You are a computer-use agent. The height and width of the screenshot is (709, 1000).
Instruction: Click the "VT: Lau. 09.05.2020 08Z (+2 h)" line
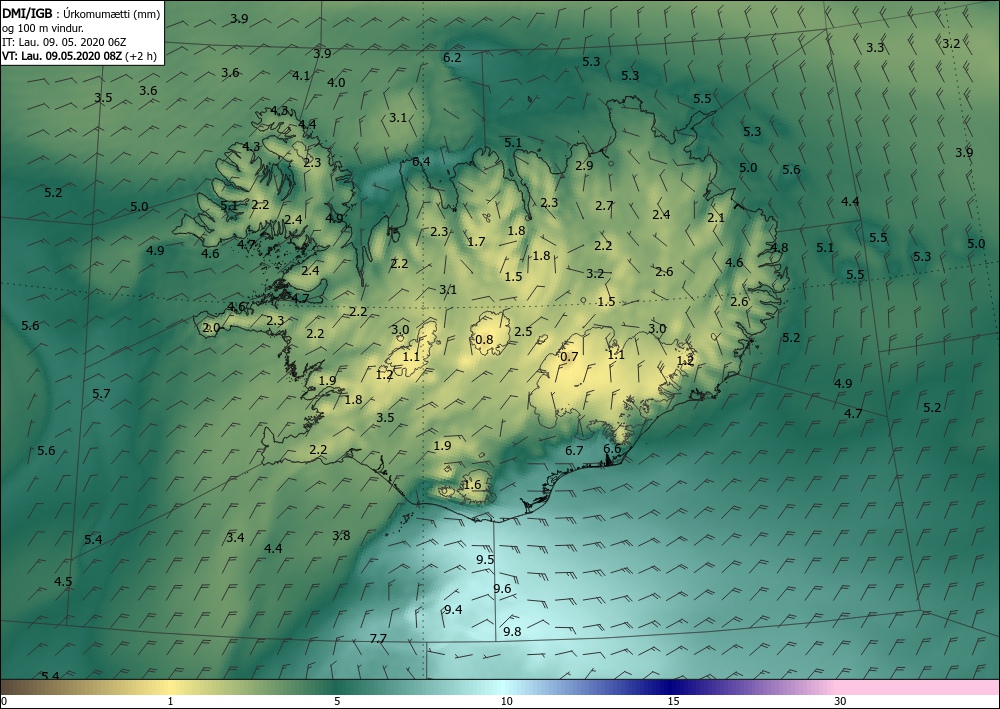point(80,56)
